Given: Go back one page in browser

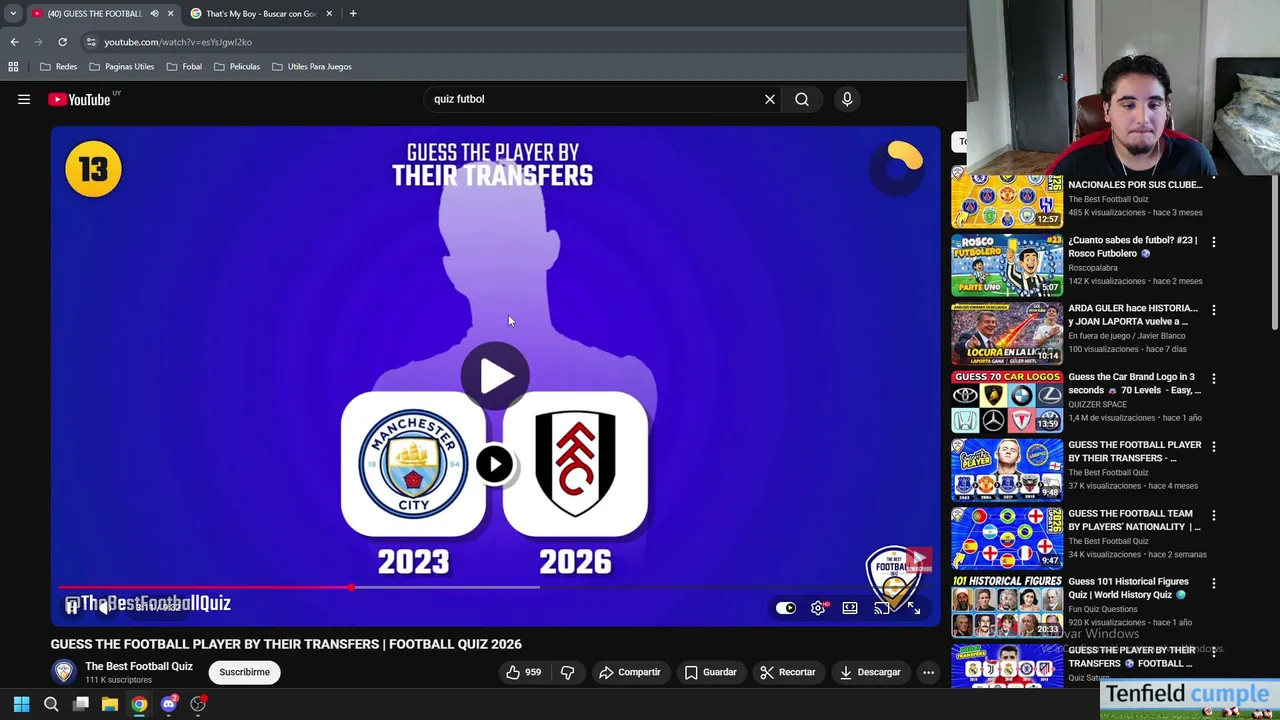Looking at the screenshot, I should tap(14, 42).
